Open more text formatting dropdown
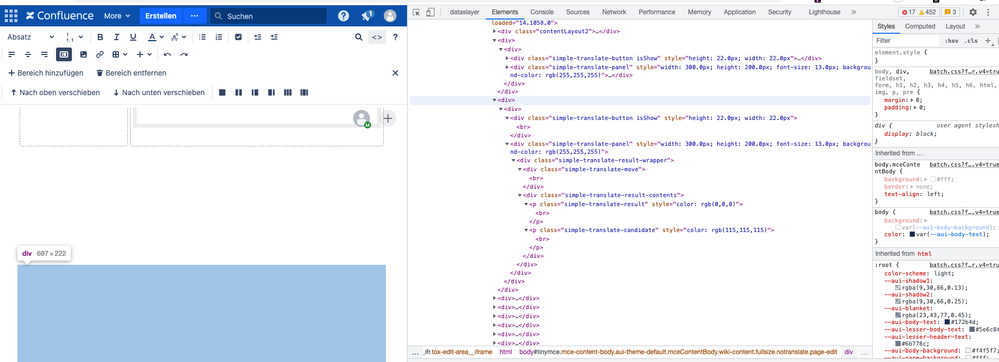The width and height of the screenshot is (999, 362). [178, 38]
